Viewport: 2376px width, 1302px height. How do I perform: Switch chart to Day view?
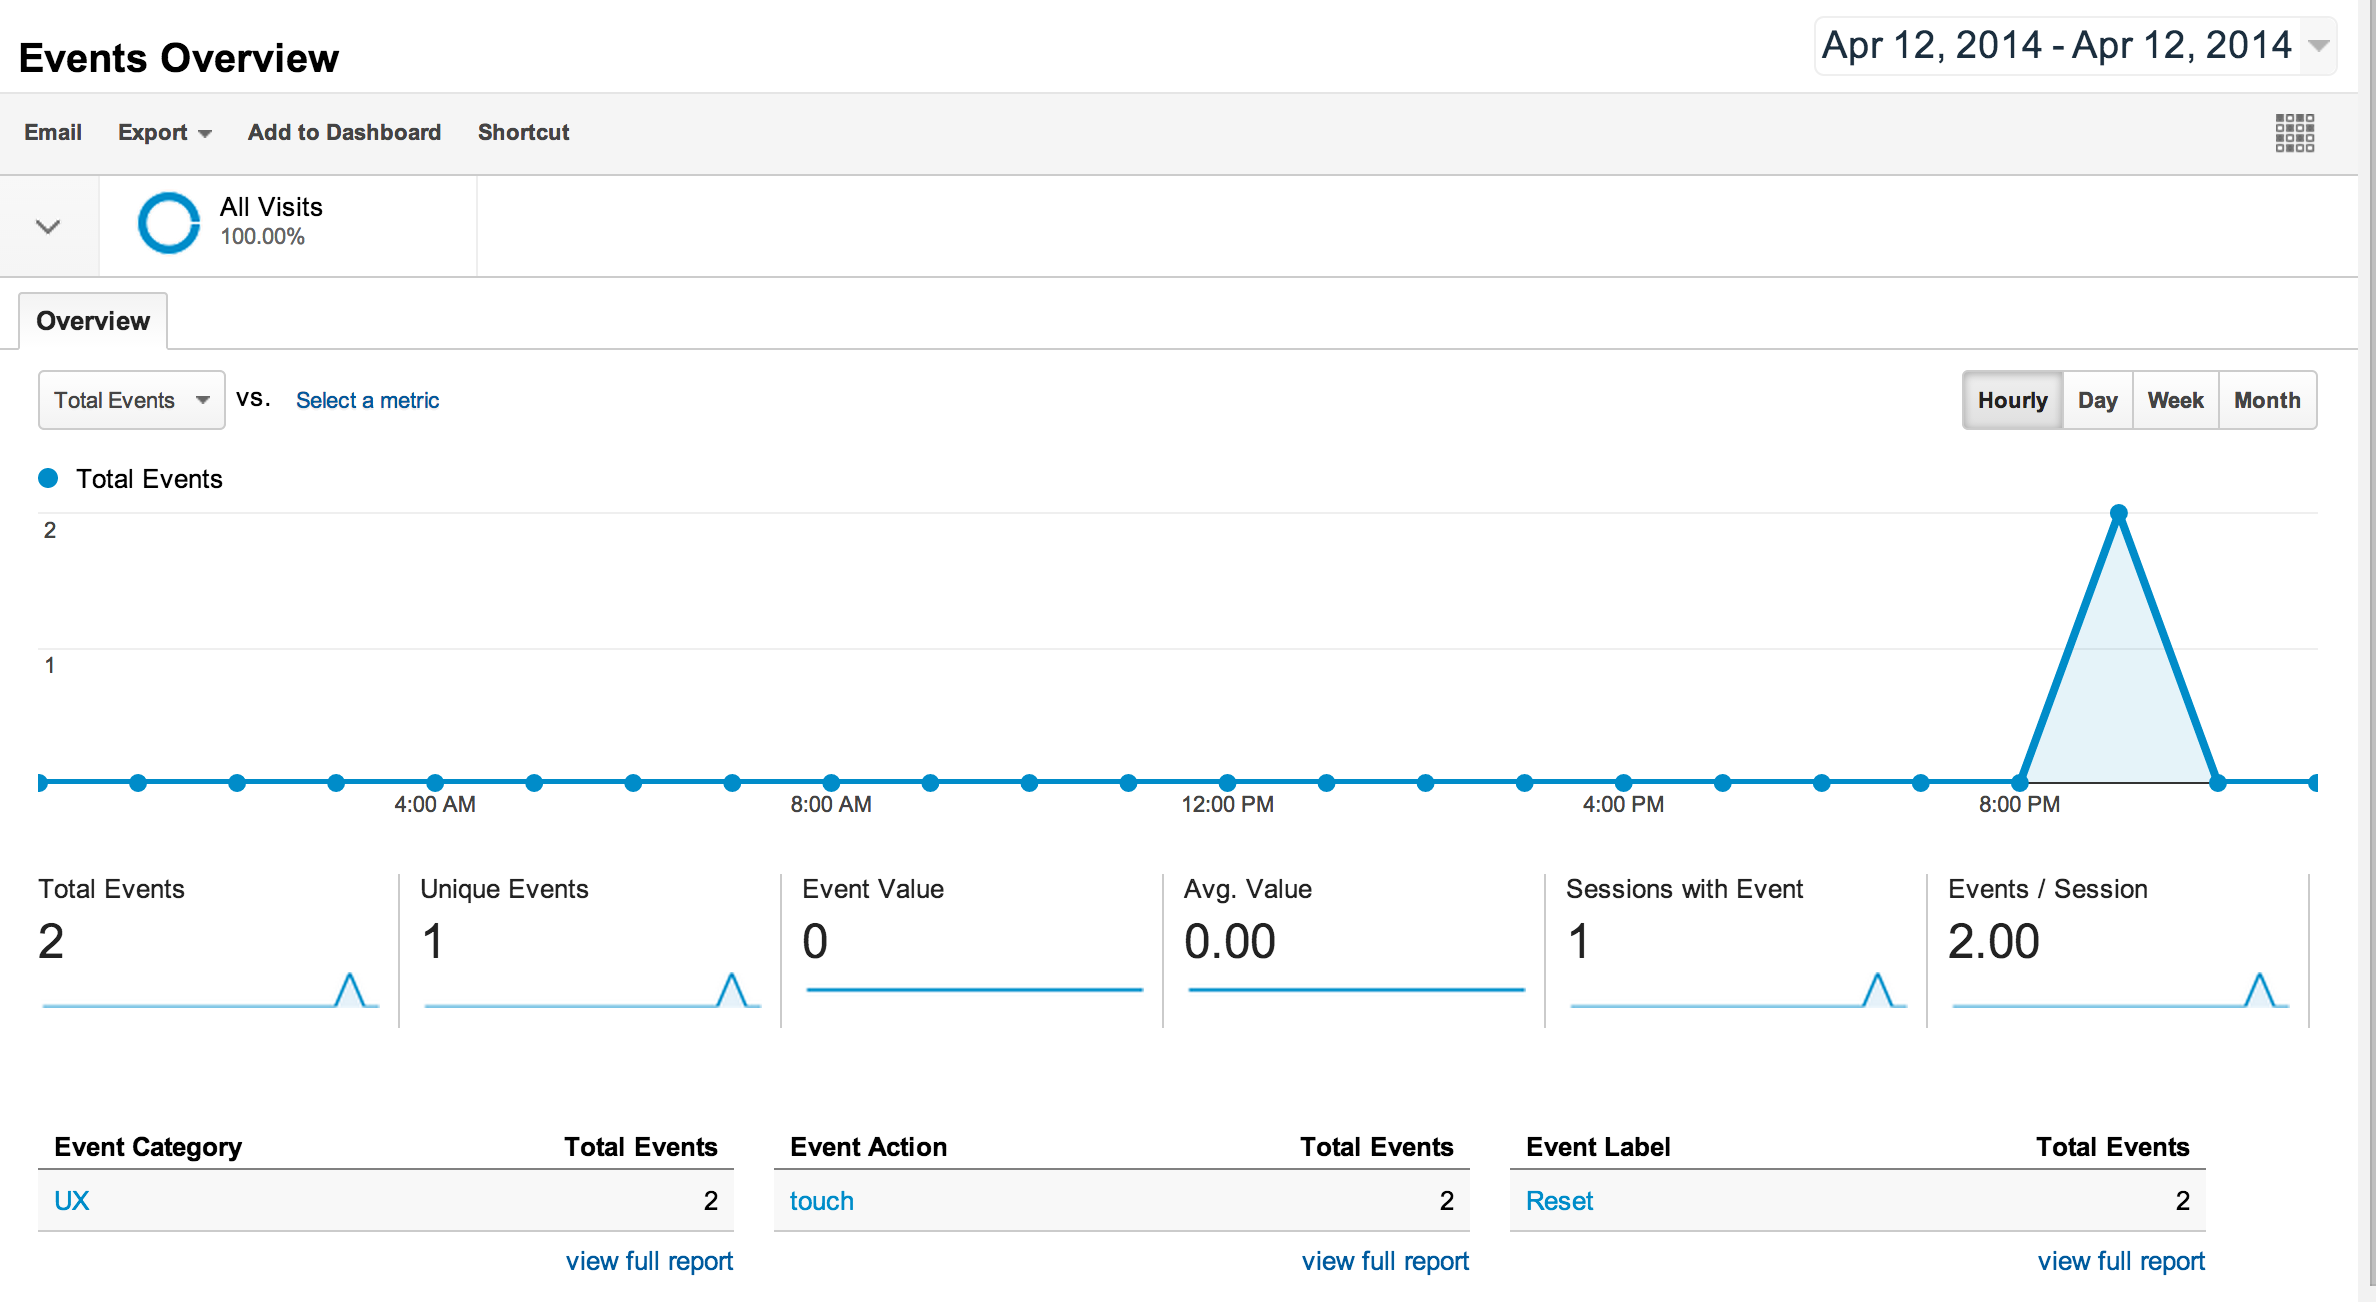pyautogui.click(x=2097, y=400)
